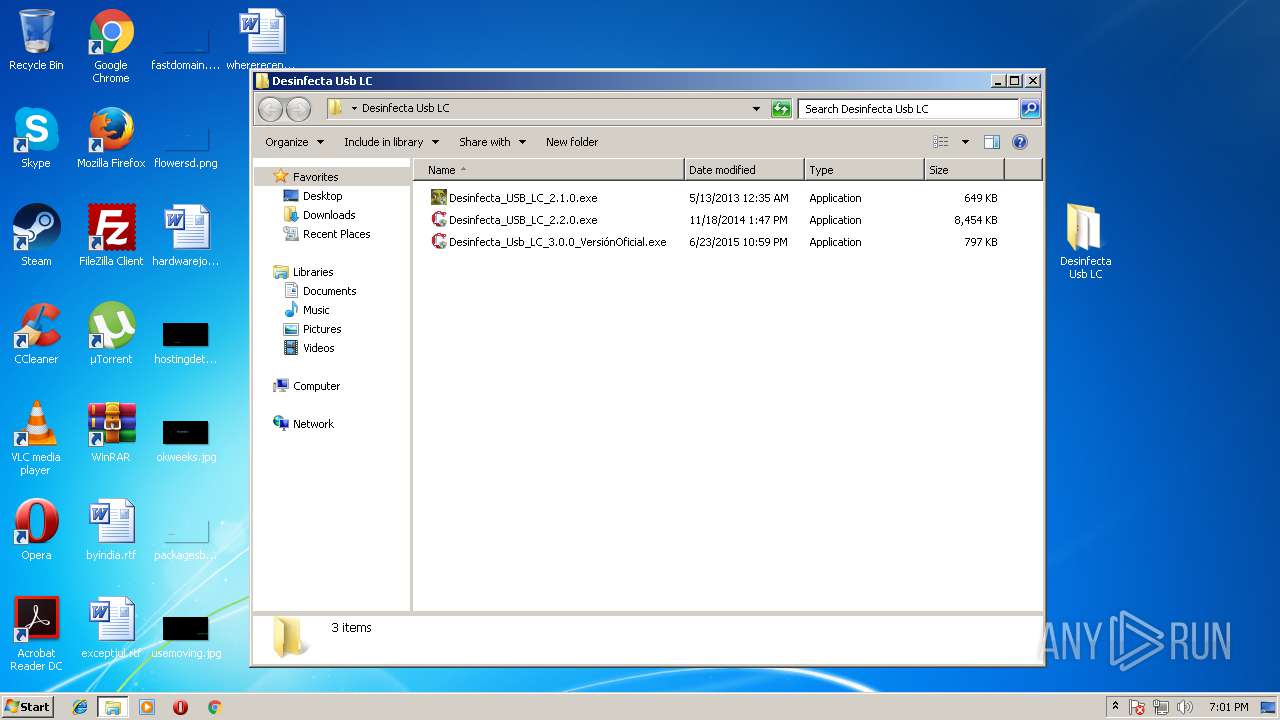
Task: Select the WinRAR desktop icon
Action: (111, 432)
